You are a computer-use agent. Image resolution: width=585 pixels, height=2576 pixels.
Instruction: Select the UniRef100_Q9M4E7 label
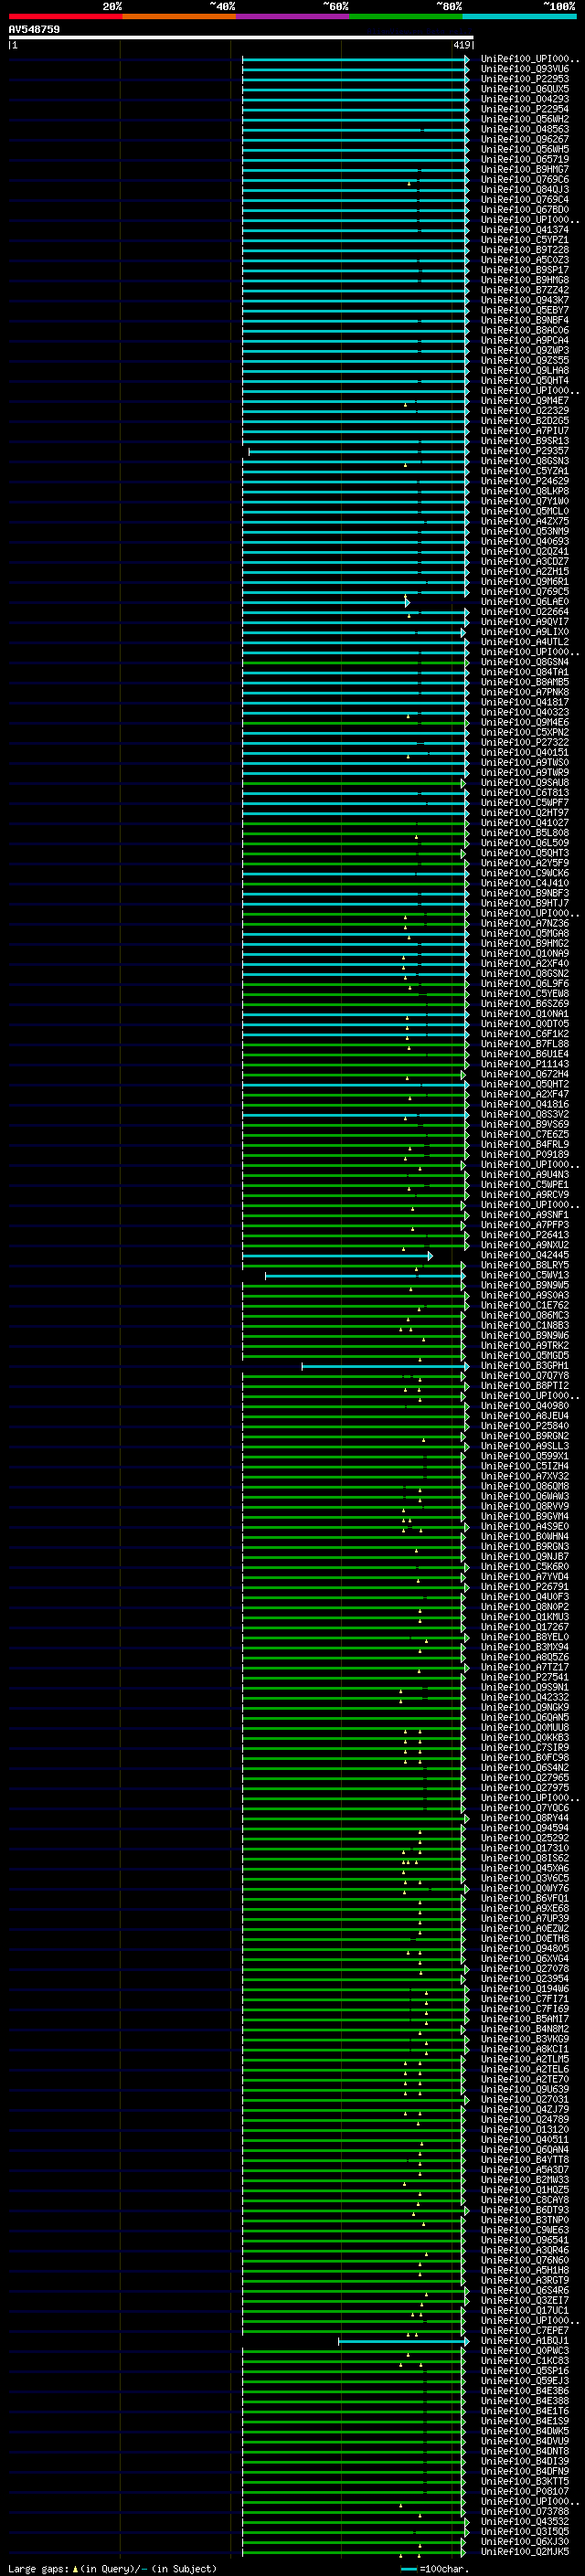pyautogui.click(x=525, y=401)
